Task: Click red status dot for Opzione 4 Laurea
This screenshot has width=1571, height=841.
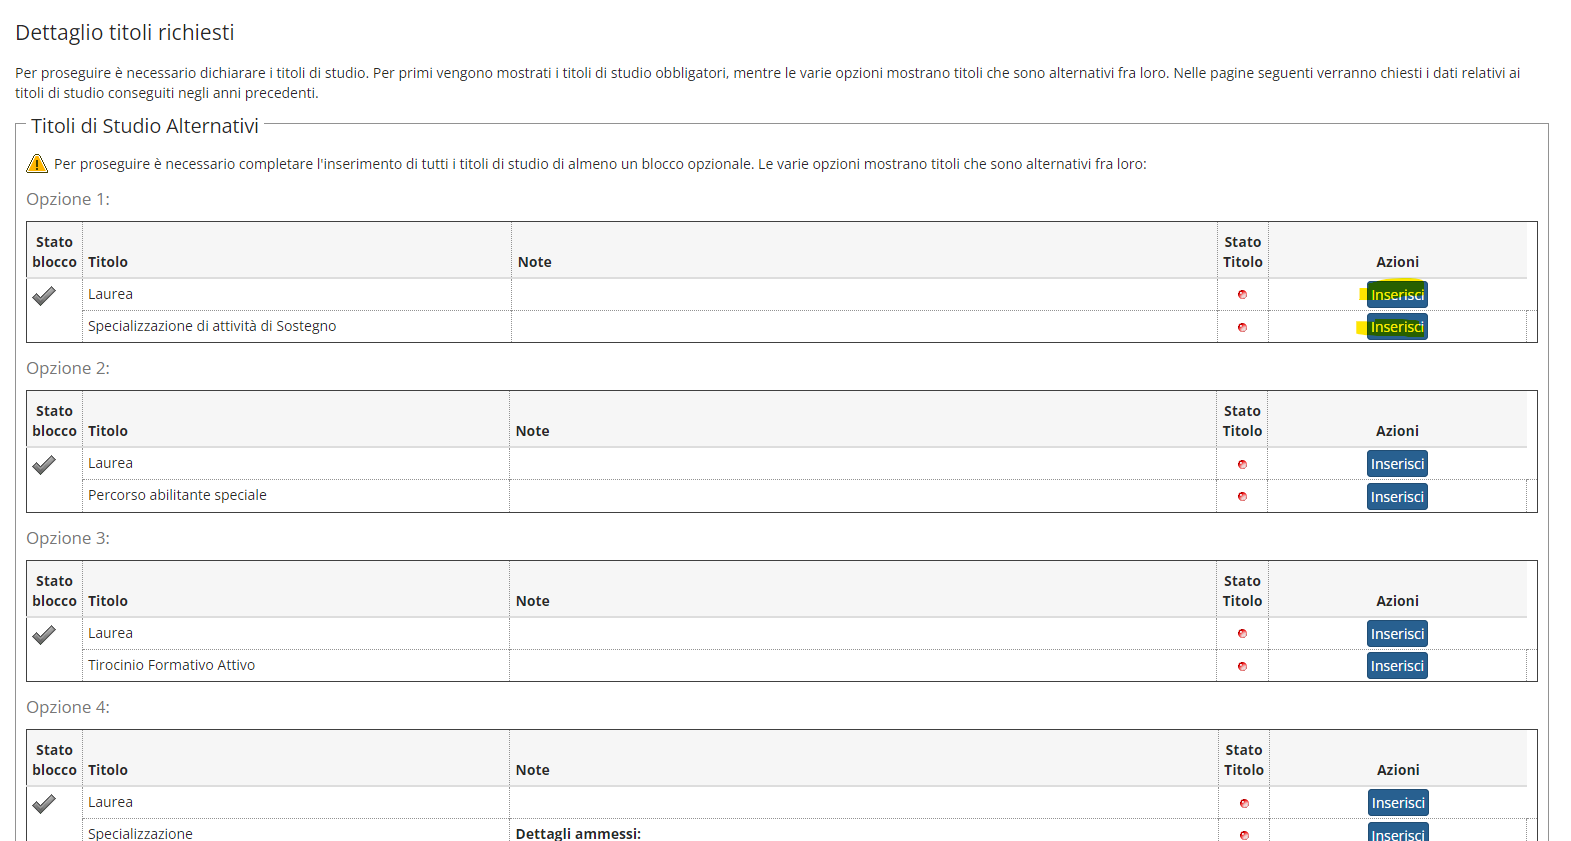Action: point(1244,803)
